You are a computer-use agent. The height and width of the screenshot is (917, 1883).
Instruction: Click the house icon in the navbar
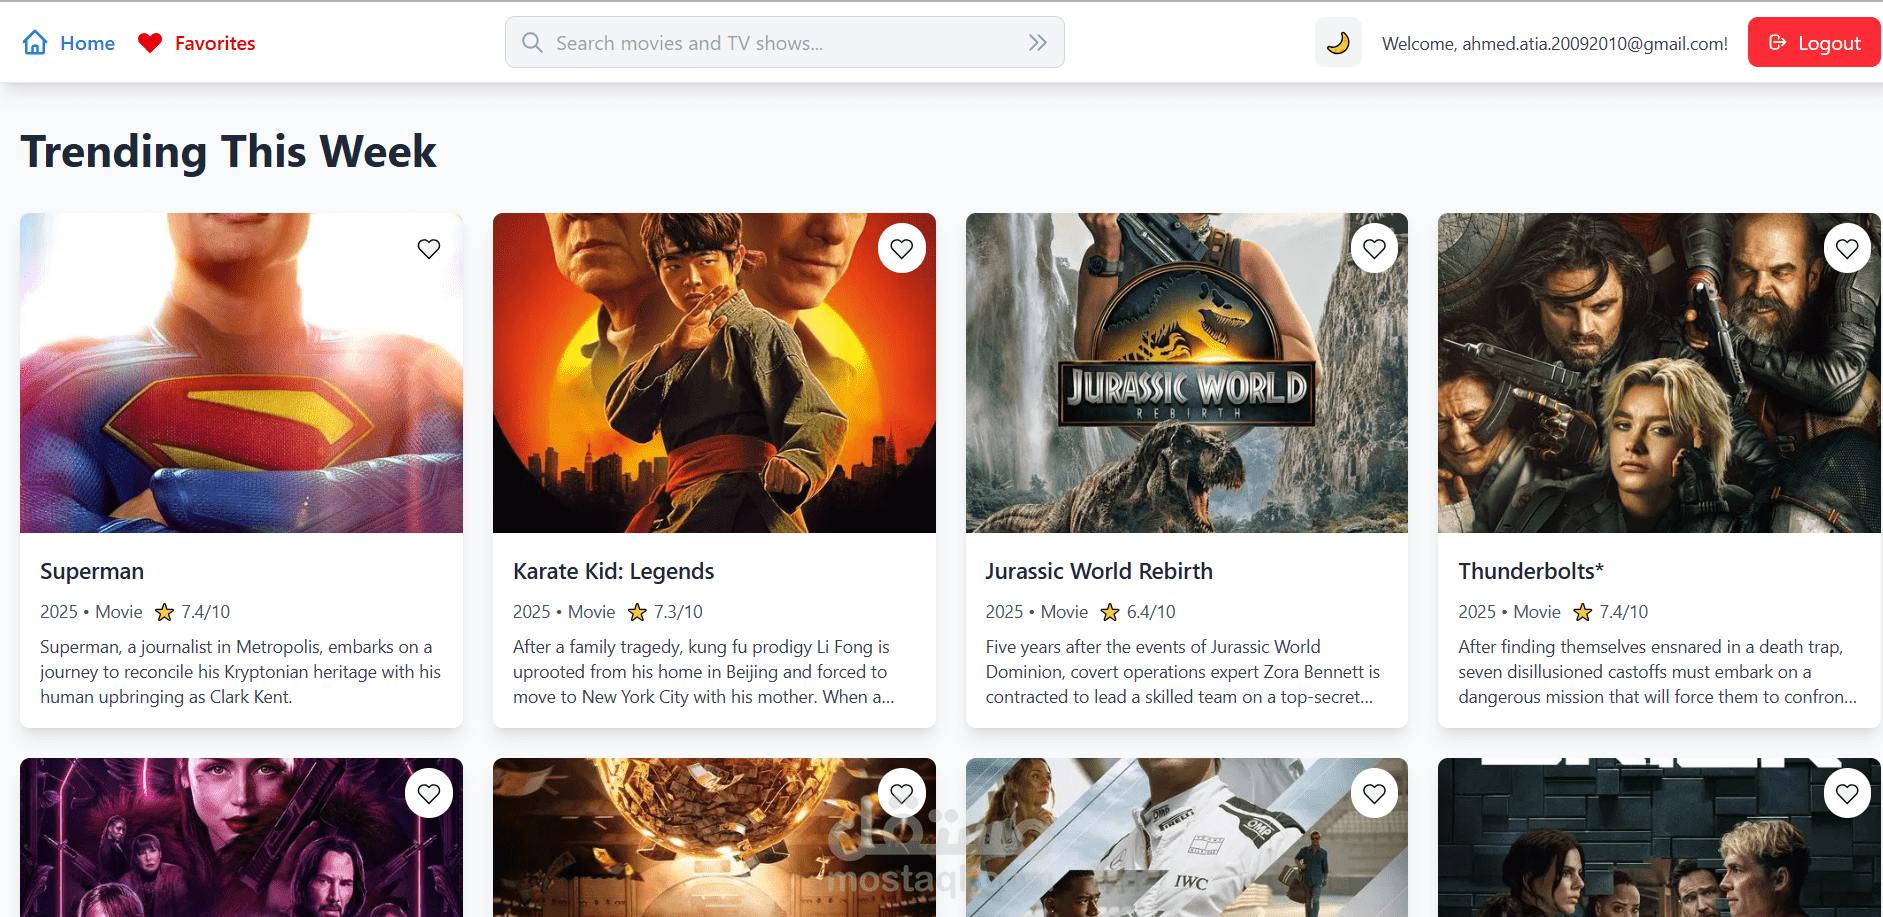[35, 43]
